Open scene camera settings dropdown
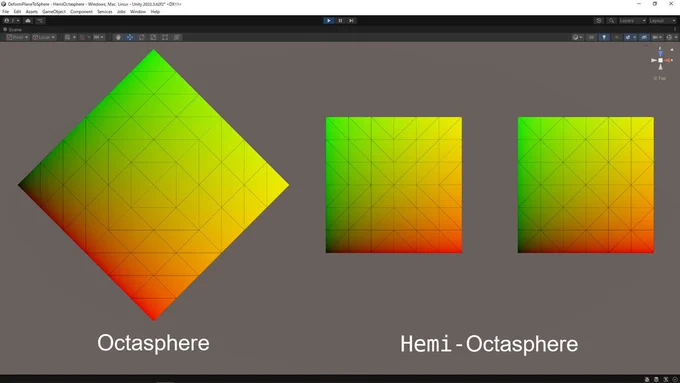680x383 pixels. coord(657,37)
